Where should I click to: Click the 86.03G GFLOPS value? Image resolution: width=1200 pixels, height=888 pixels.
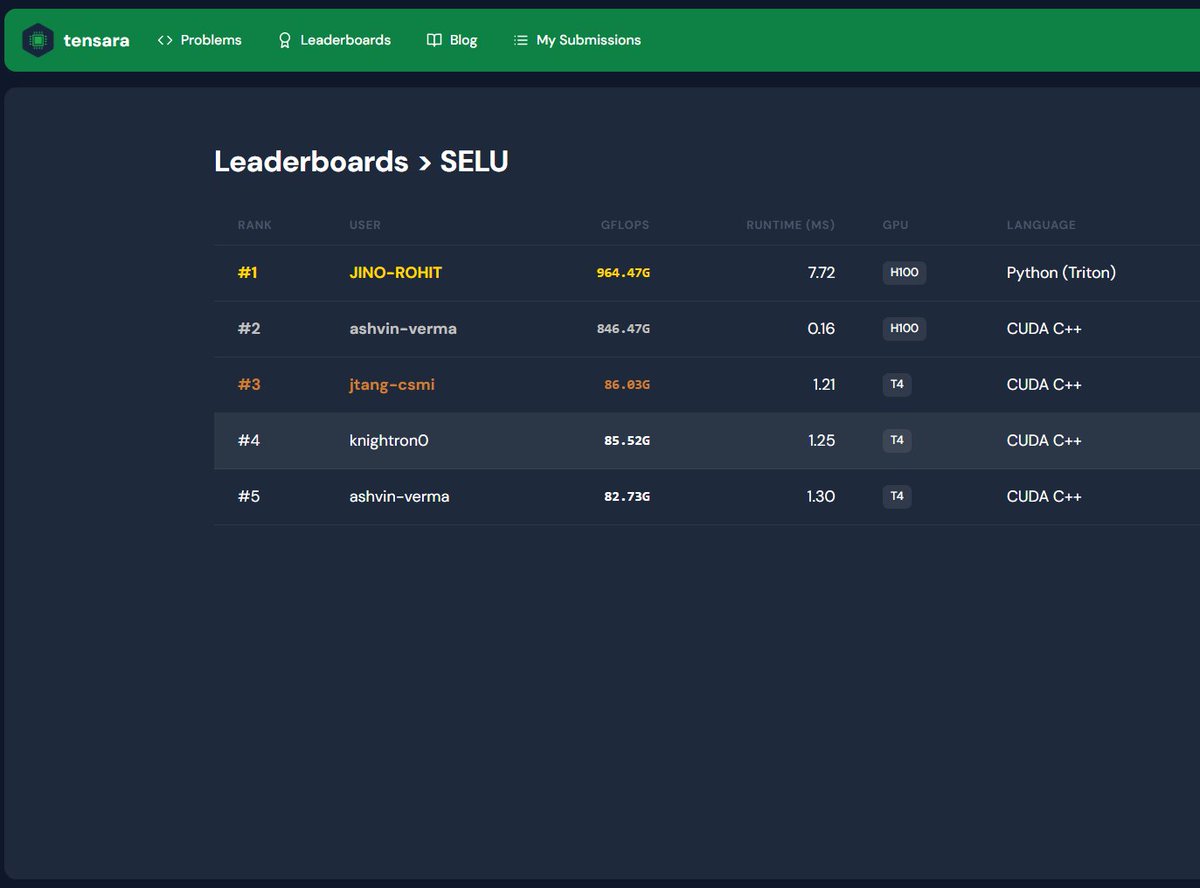(x=627, y=385)
